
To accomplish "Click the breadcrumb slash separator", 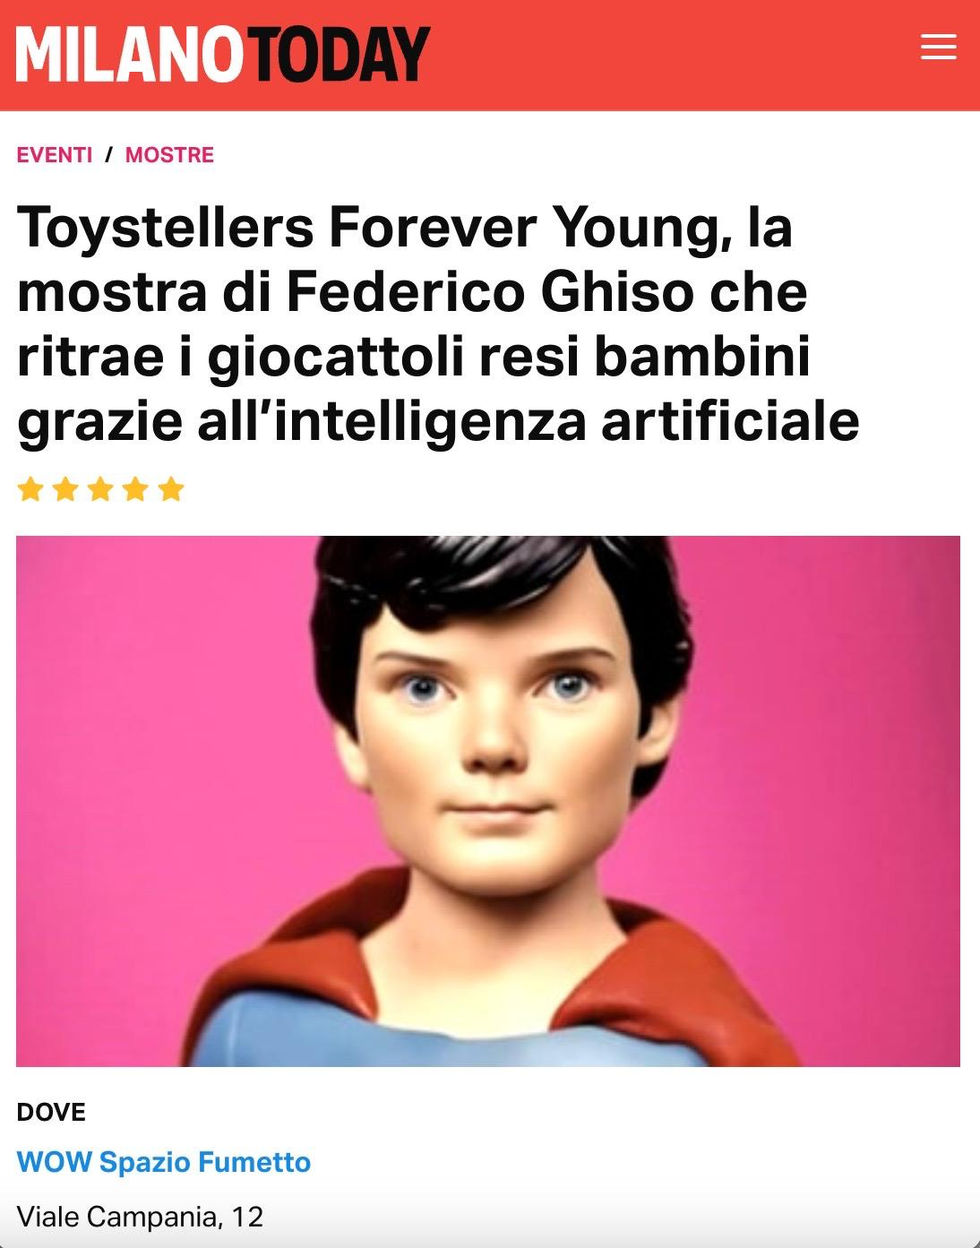I will tap(109, 155).
